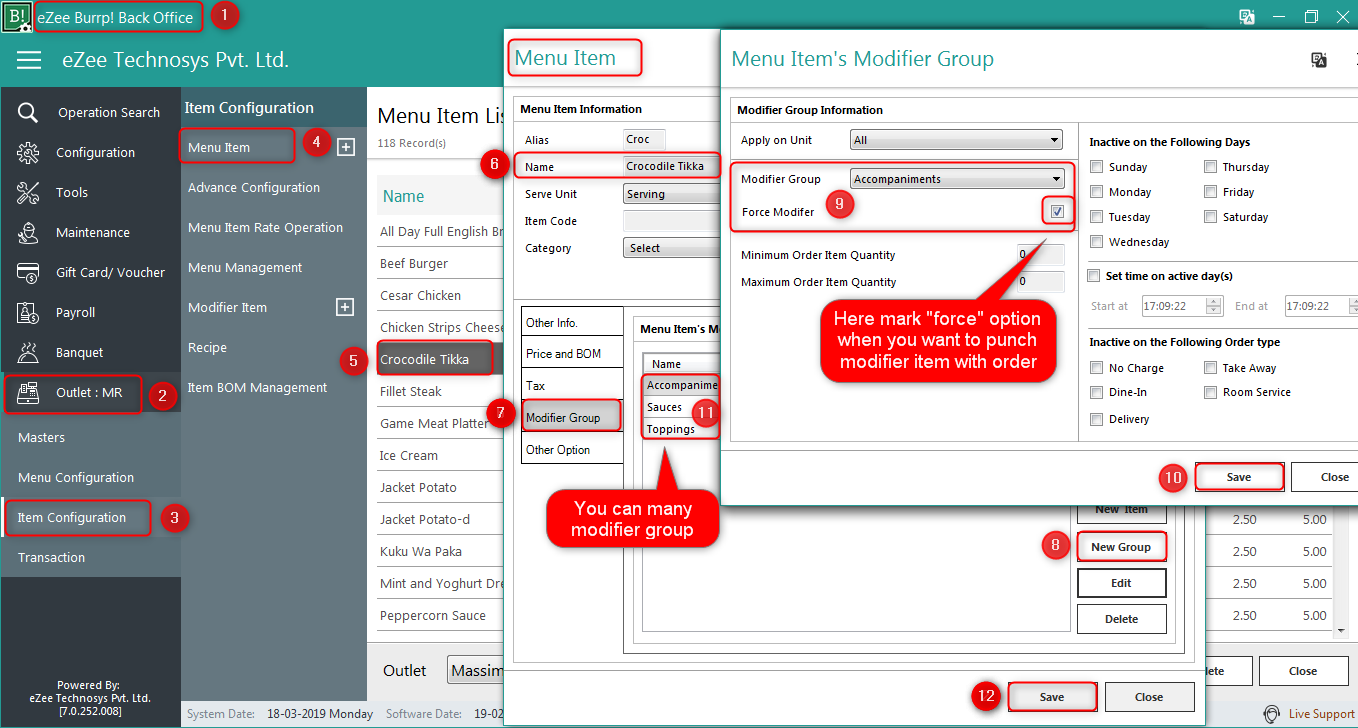Click the Configuration gear icon

28,152
